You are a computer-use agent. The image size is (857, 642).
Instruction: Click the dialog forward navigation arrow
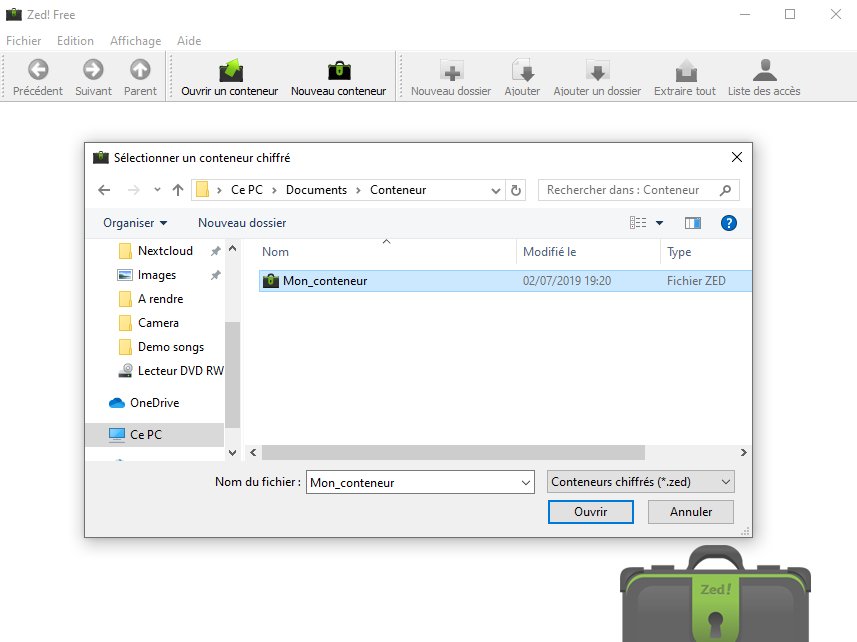coord(133,190)
